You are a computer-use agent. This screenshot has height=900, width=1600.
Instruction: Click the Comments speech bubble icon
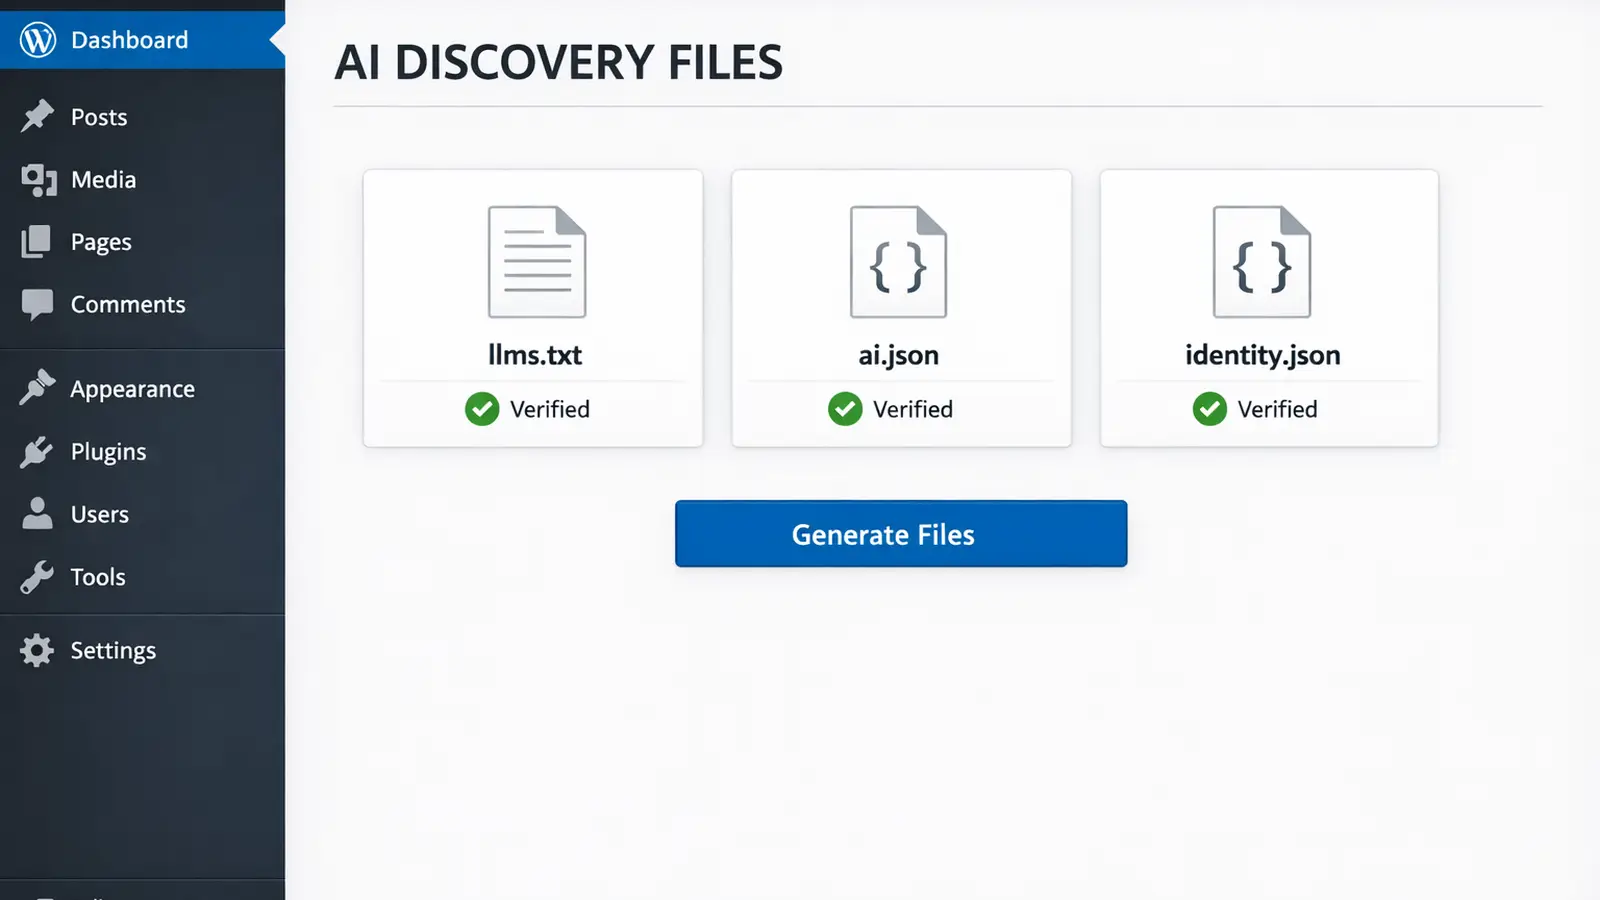tap(37, 304)
